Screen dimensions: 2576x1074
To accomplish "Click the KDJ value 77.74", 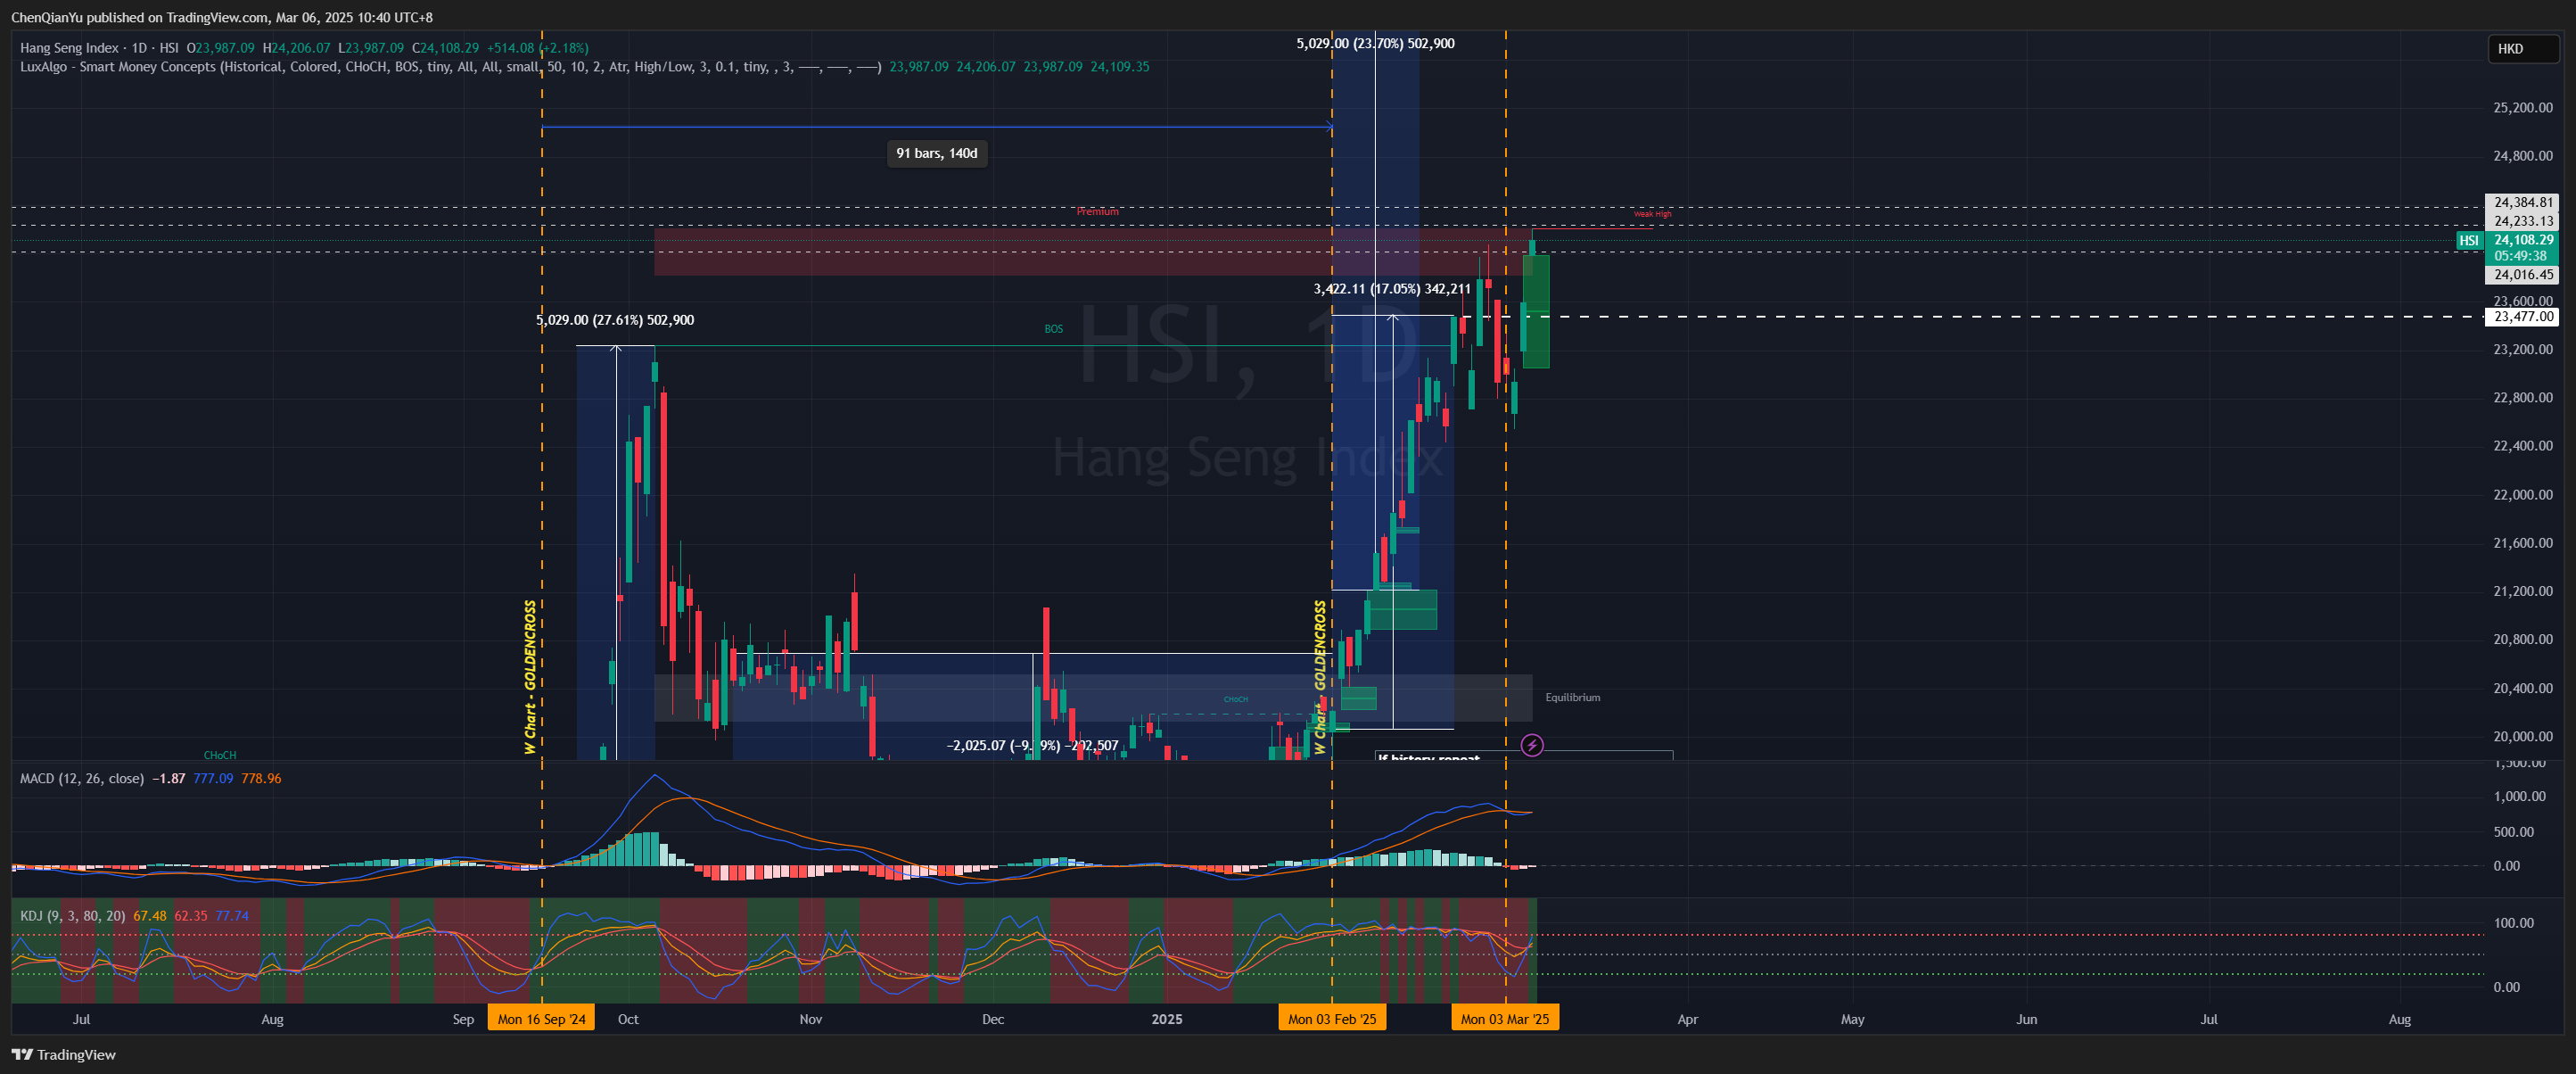I will tap(232, 915).
